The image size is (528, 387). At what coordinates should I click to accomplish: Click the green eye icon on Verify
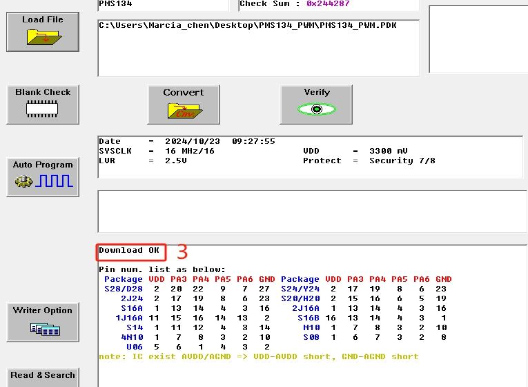point(316,109)
